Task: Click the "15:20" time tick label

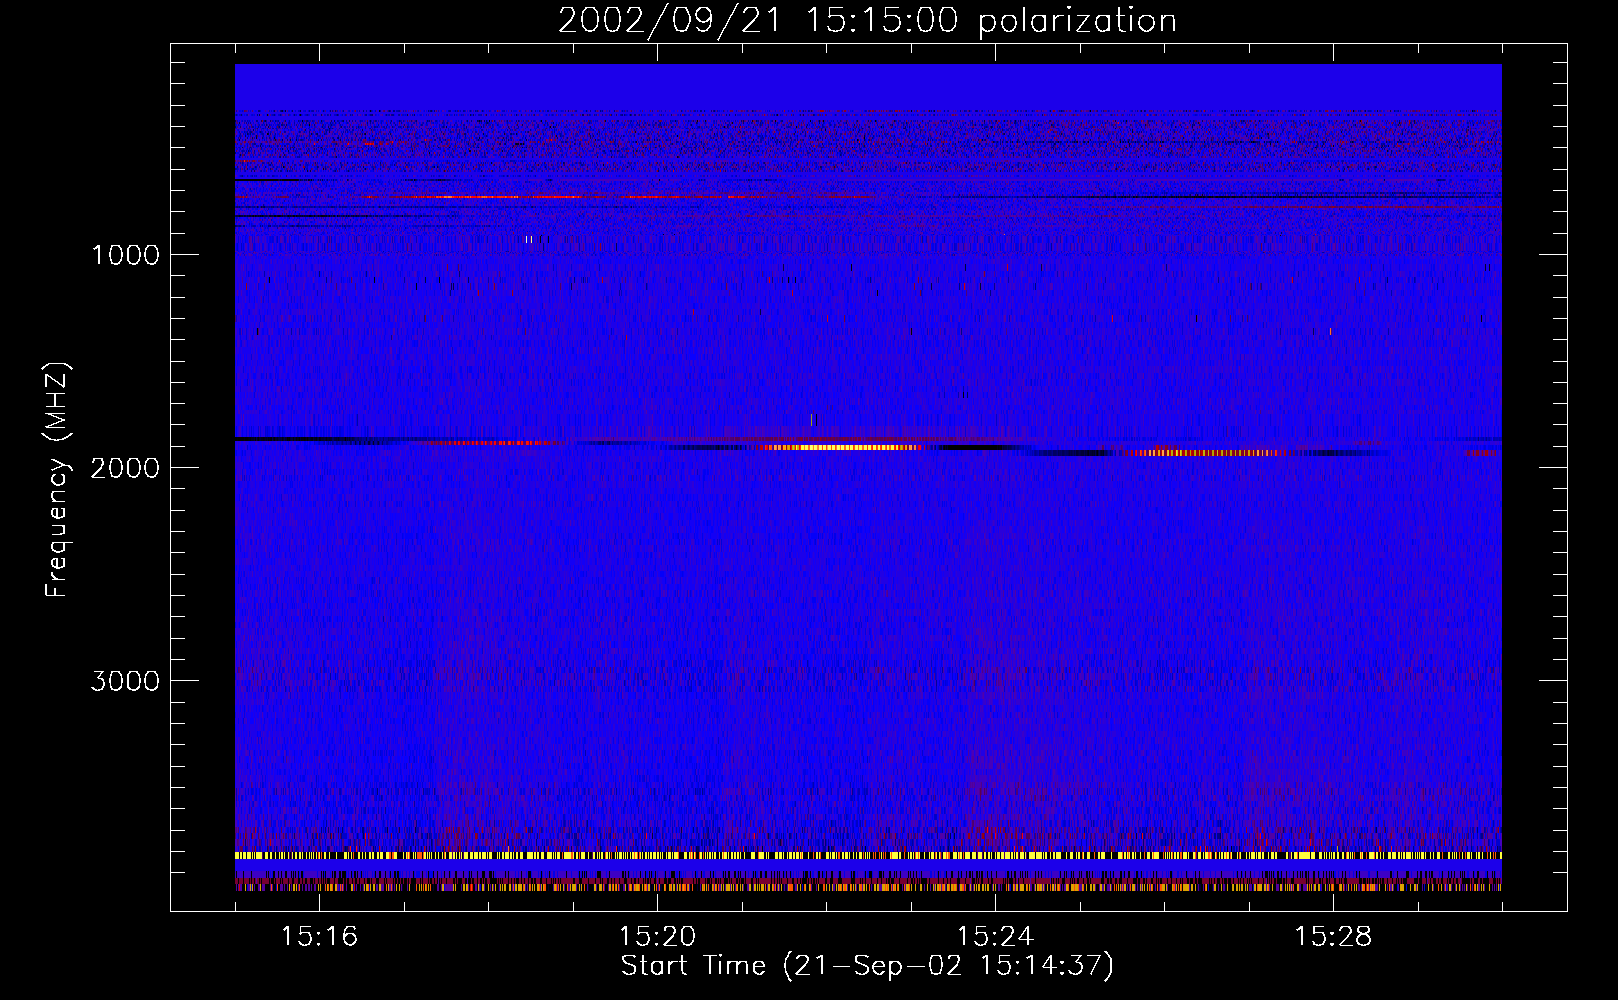Action: point(657,936)
